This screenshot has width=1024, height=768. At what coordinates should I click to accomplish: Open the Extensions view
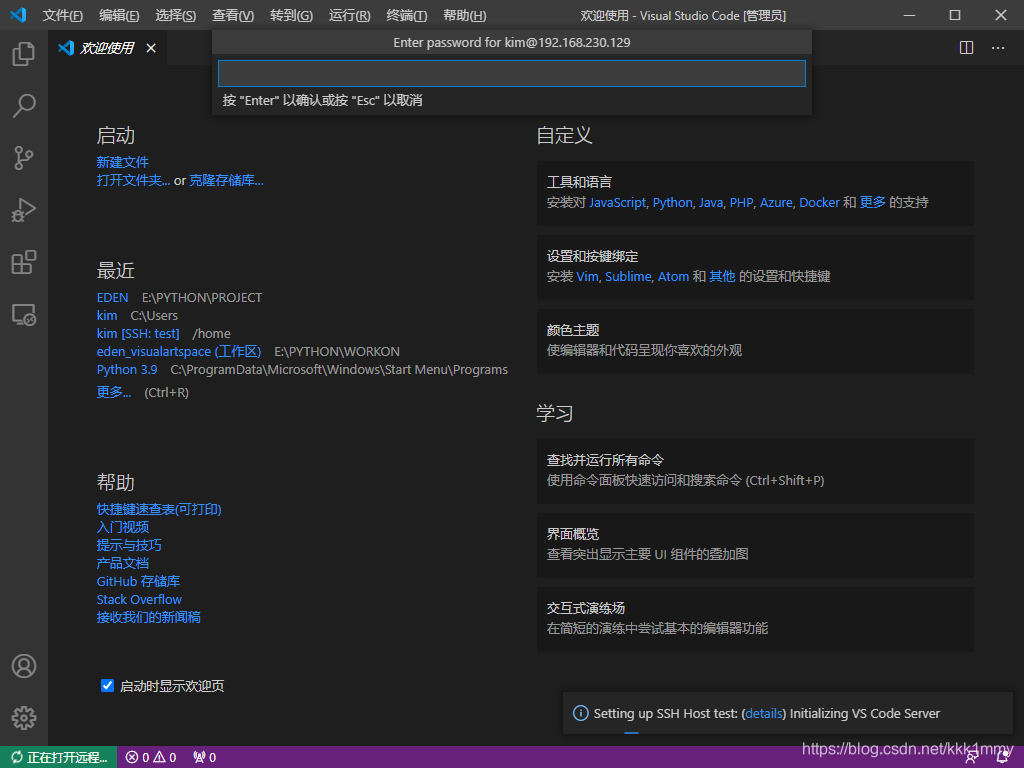pos(24,263)
